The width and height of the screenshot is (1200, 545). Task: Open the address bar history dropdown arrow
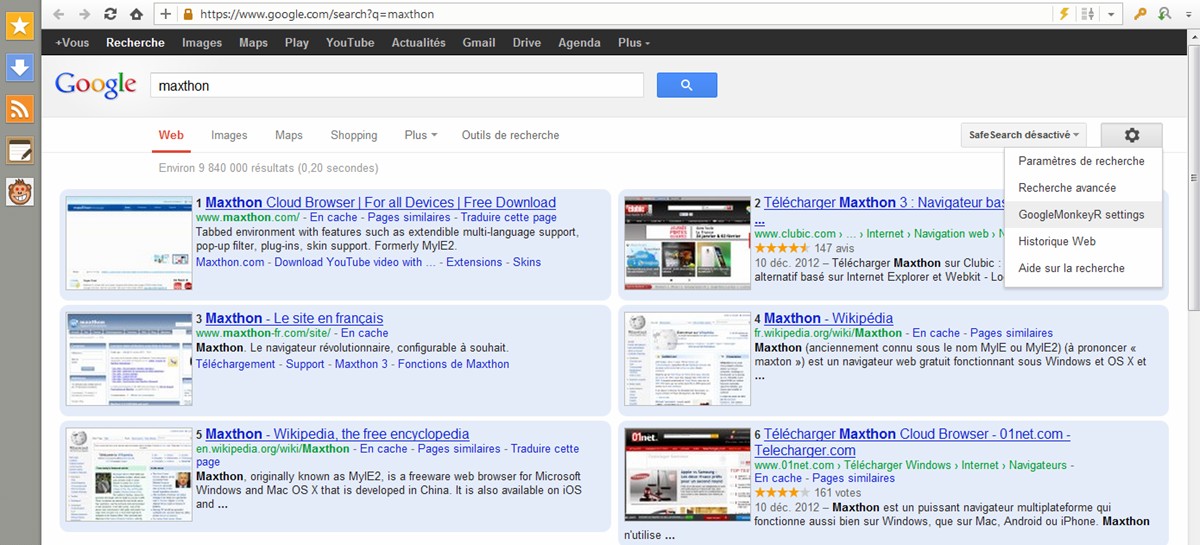pos(1112,14)
